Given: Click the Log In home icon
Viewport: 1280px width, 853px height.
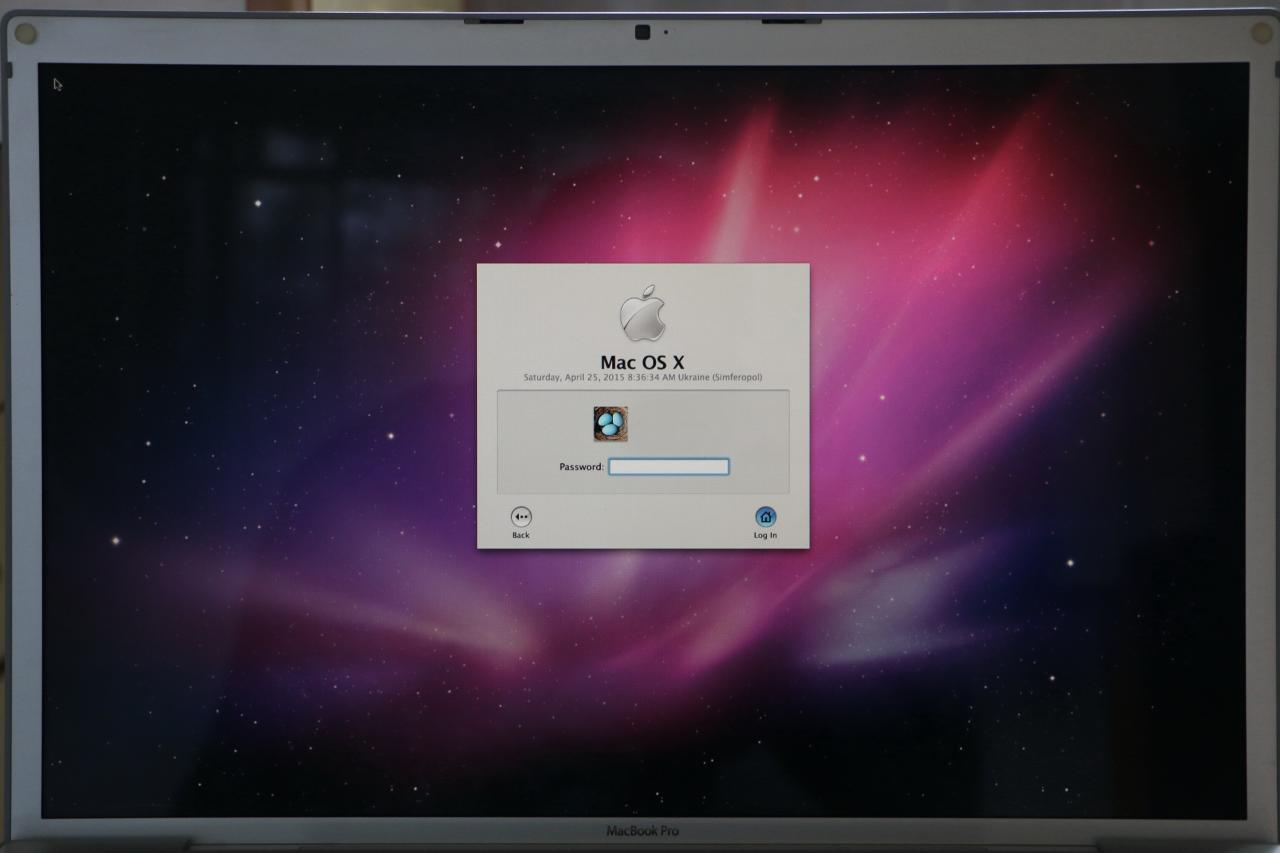Looking at the screenshot, I should pyautogui.click(x=765, y=517).
